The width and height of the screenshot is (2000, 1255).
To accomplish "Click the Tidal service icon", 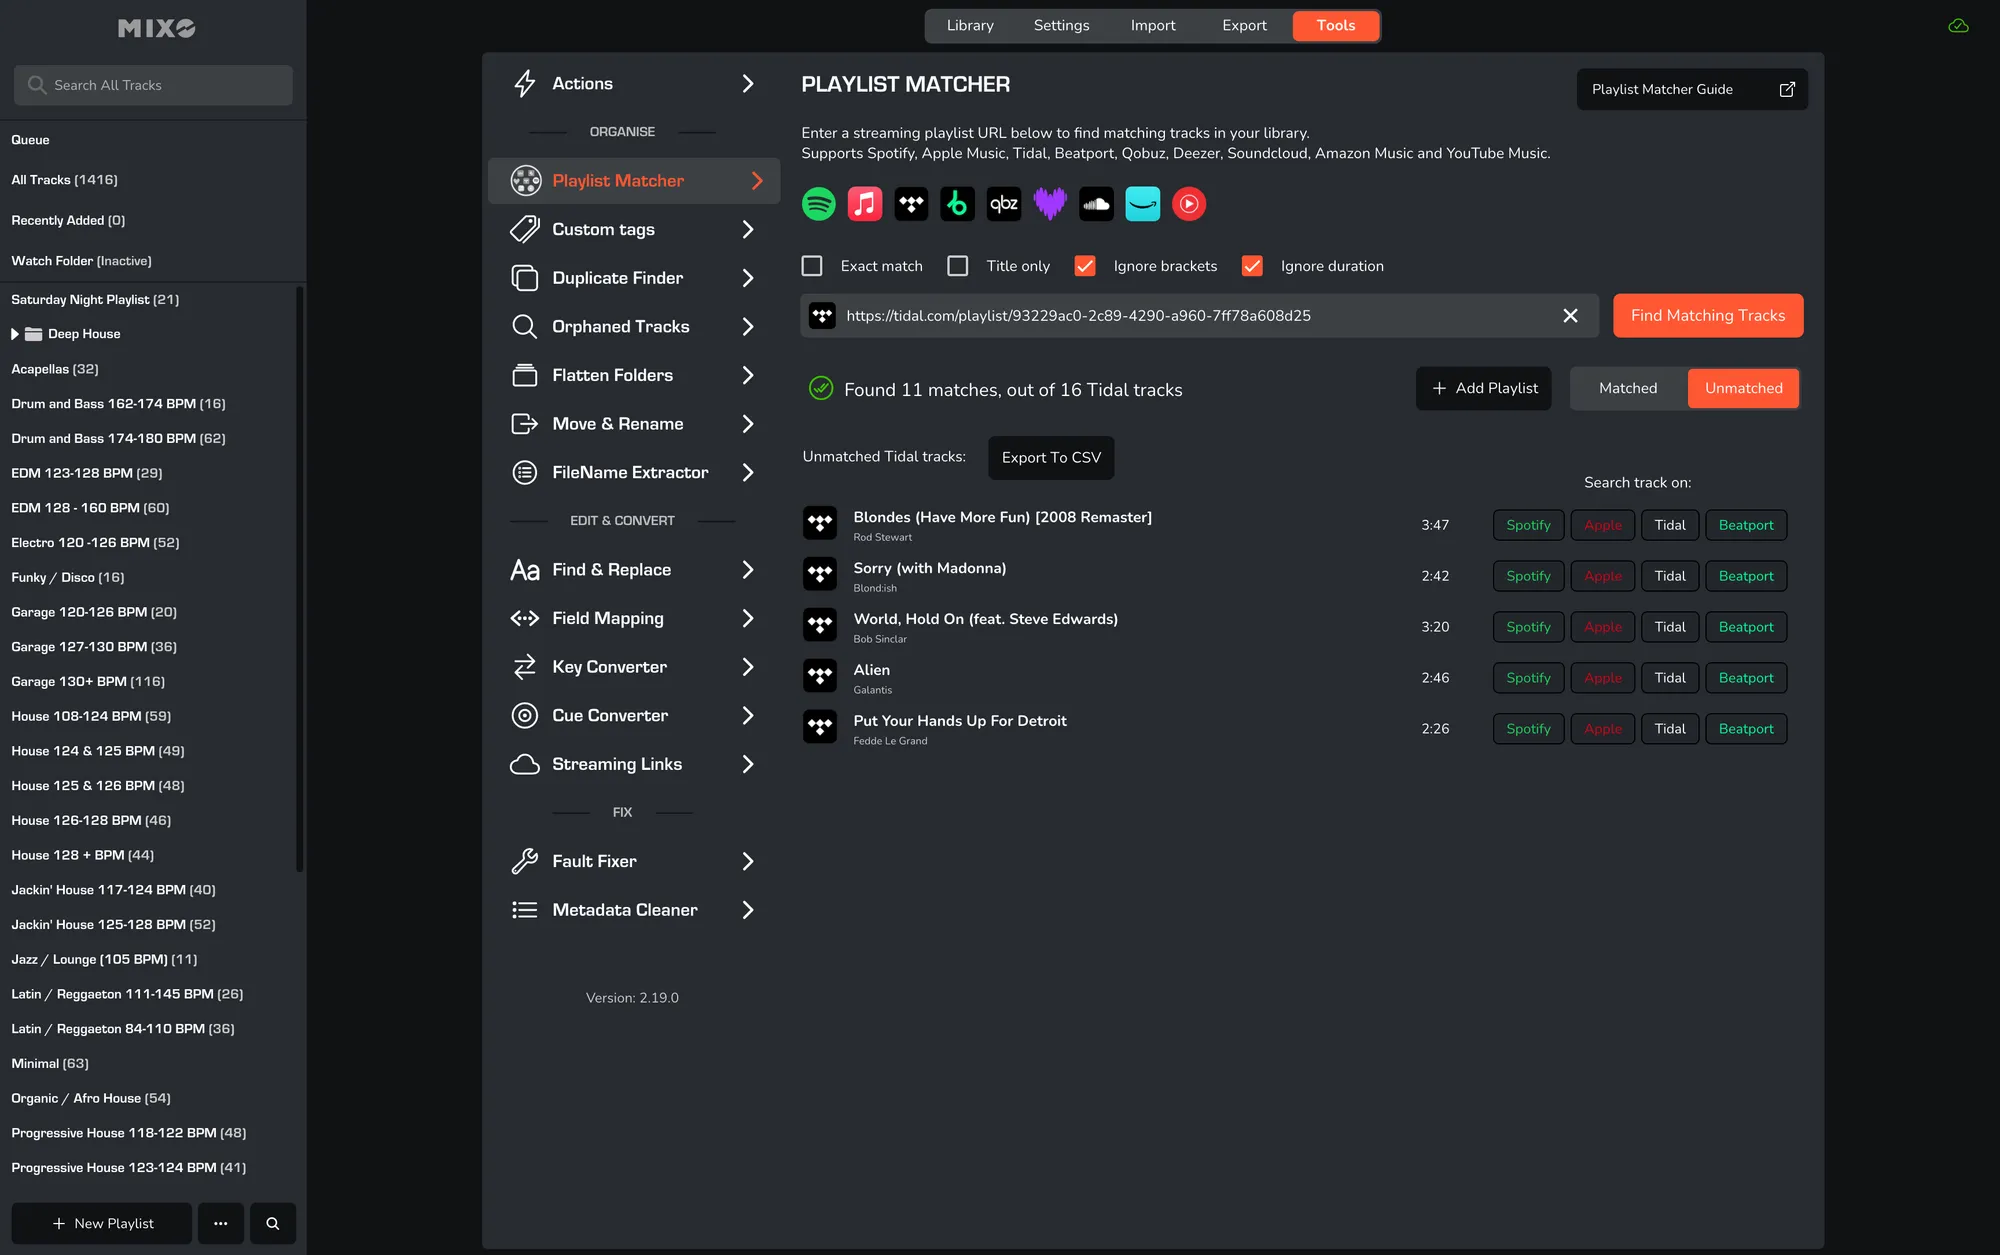I will (911, 204).
